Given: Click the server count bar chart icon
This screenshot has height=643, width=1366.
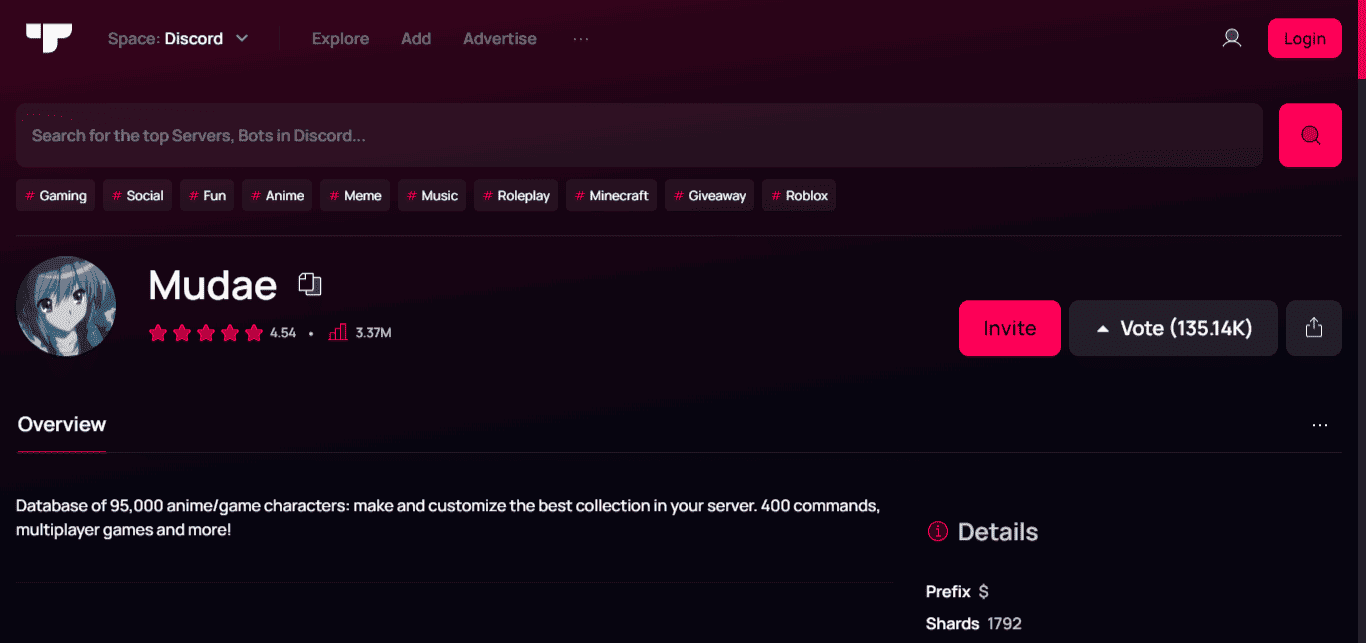Looking at the screenshot, I should point(337,332).
